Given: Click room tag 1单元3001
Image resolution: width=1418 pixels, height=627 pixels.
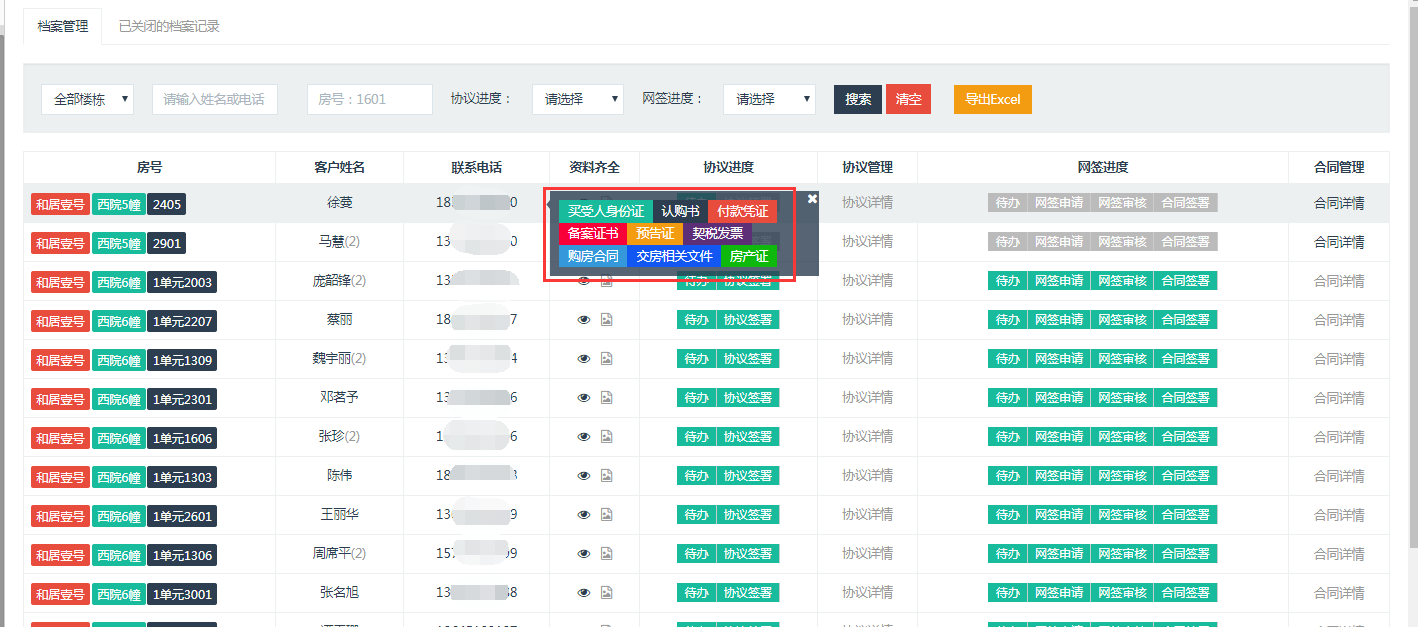Looking at the screenshot, I should (x=182, y=594).
